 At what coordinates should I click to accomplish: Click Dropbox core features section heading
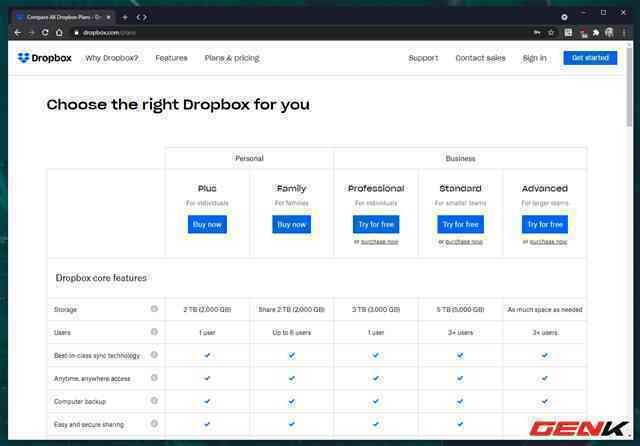click(101, 278)
